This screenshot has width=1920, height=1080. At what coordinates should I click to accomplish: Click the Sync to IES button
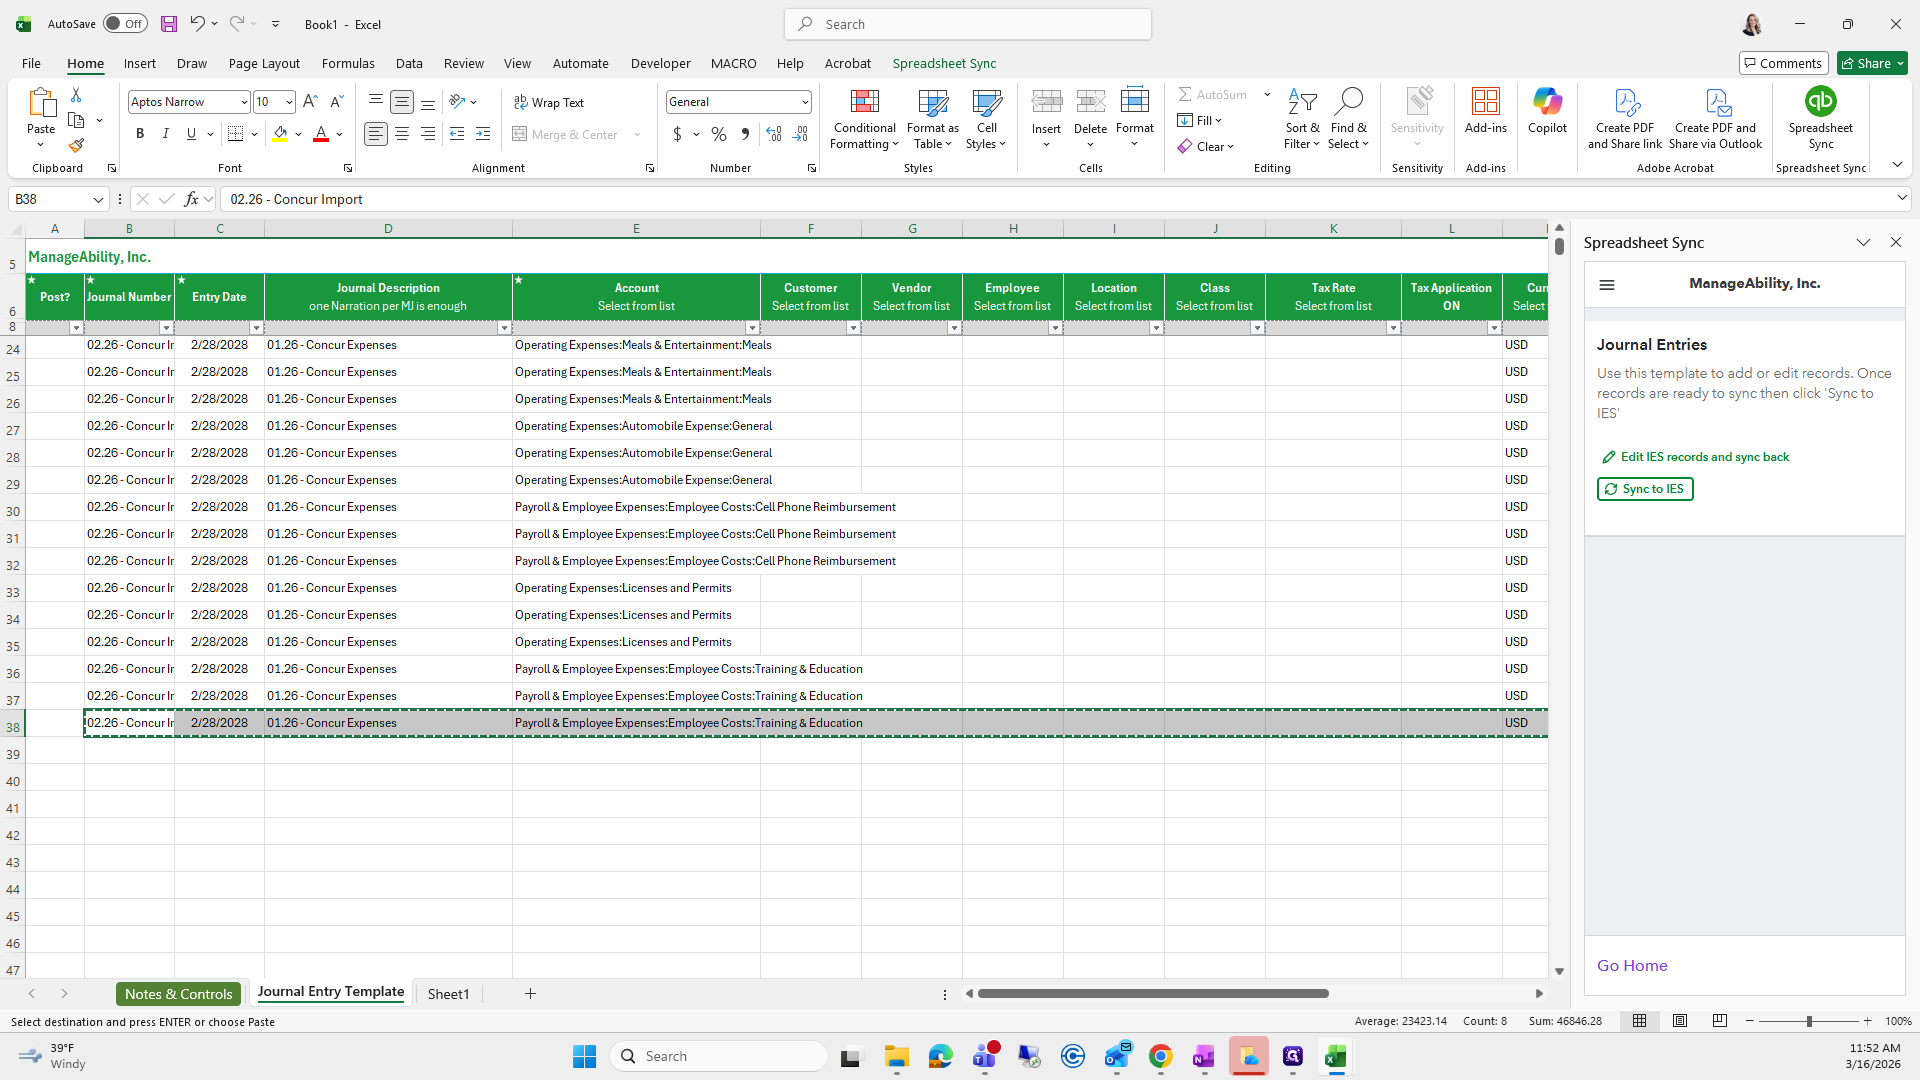pyautogui.click(x=1645, y=489)
